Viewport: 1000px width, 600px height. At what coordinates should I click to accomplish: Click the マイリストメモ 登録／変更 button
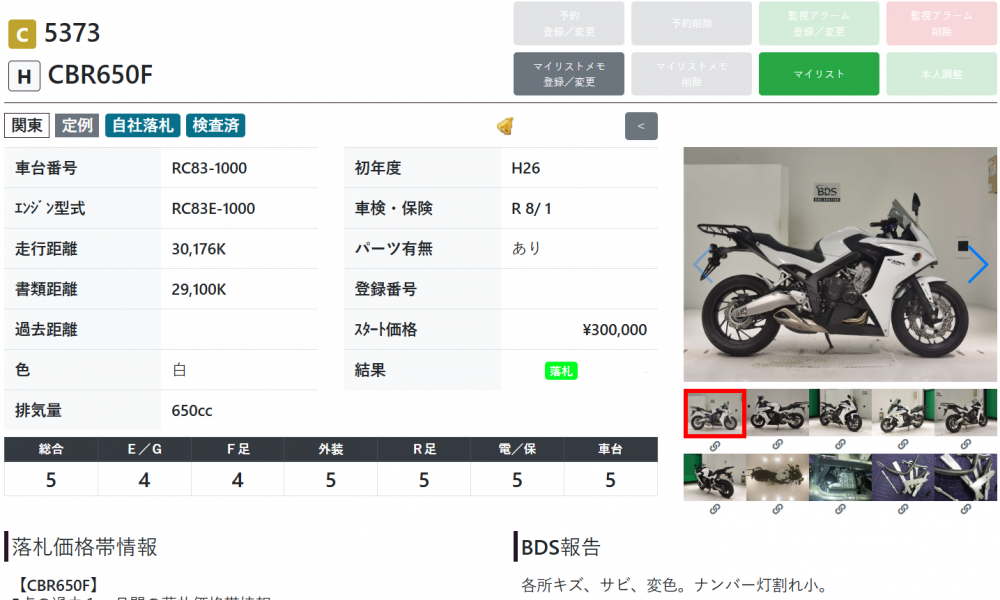pyautogui.click(x=569, y=74)
